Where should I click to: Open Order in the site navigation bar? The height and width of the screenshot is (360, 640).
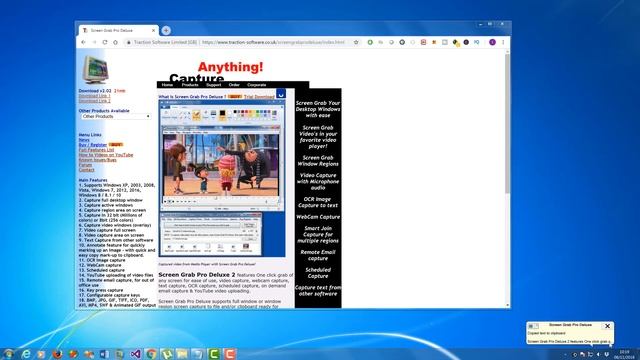click(x=234, y=85)
